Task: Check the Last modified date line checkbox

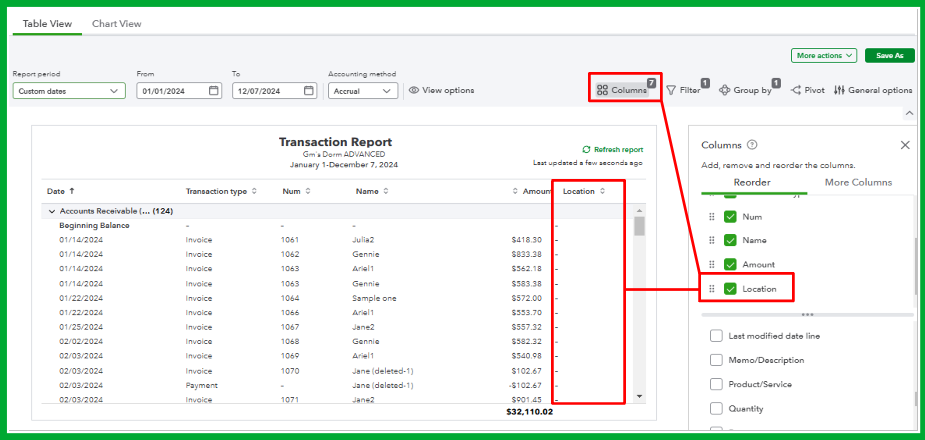Action: click(x=716, y=336)
